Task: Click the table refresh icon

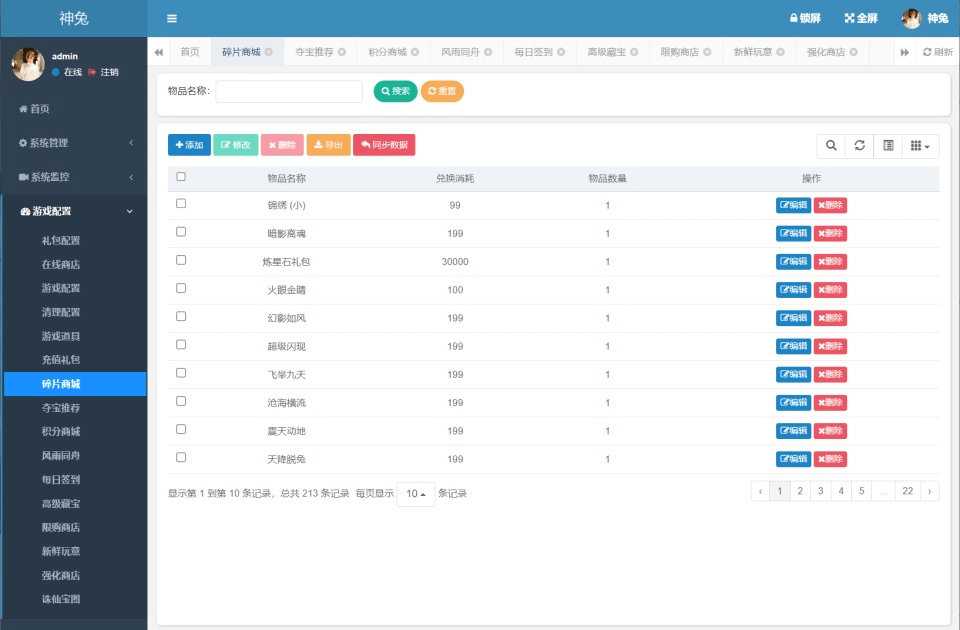Action: 860,146
